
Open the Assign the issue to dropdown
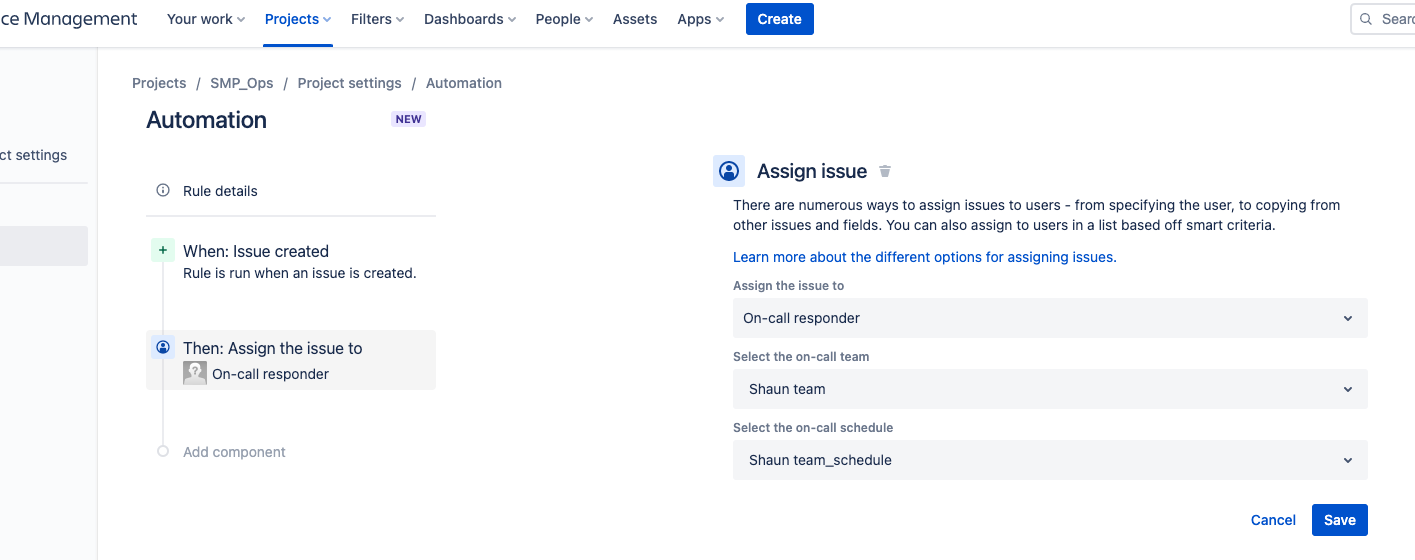coord(1050,318)
